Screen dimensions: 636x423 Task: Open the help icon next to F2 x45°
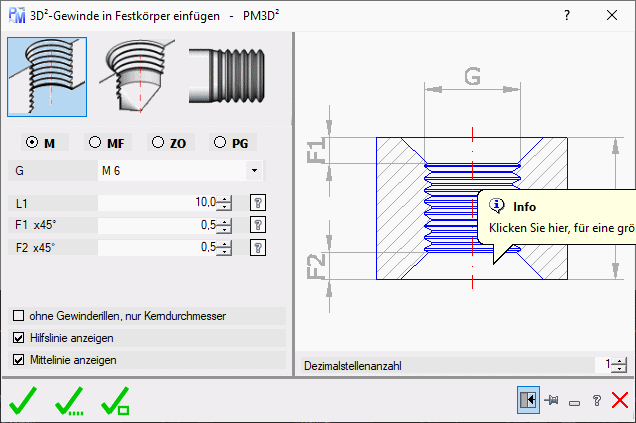[257, 248]
